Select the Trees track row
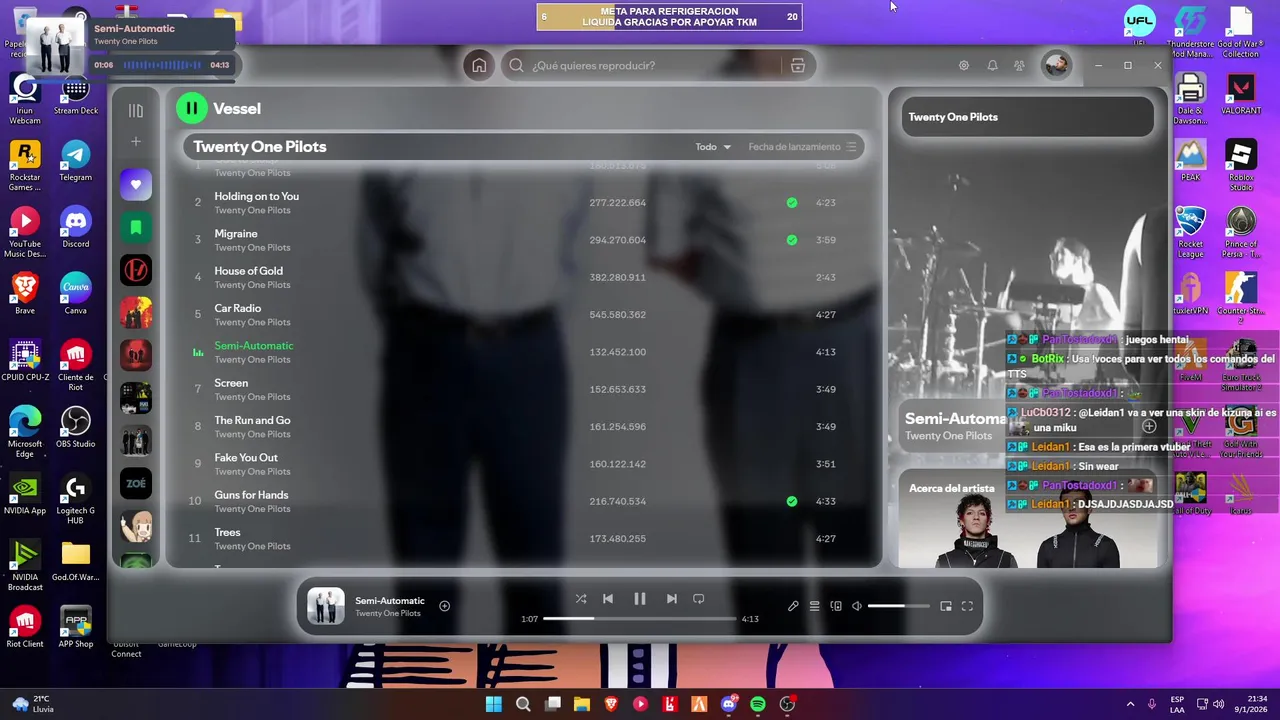1280x720 pixels. 522,538
